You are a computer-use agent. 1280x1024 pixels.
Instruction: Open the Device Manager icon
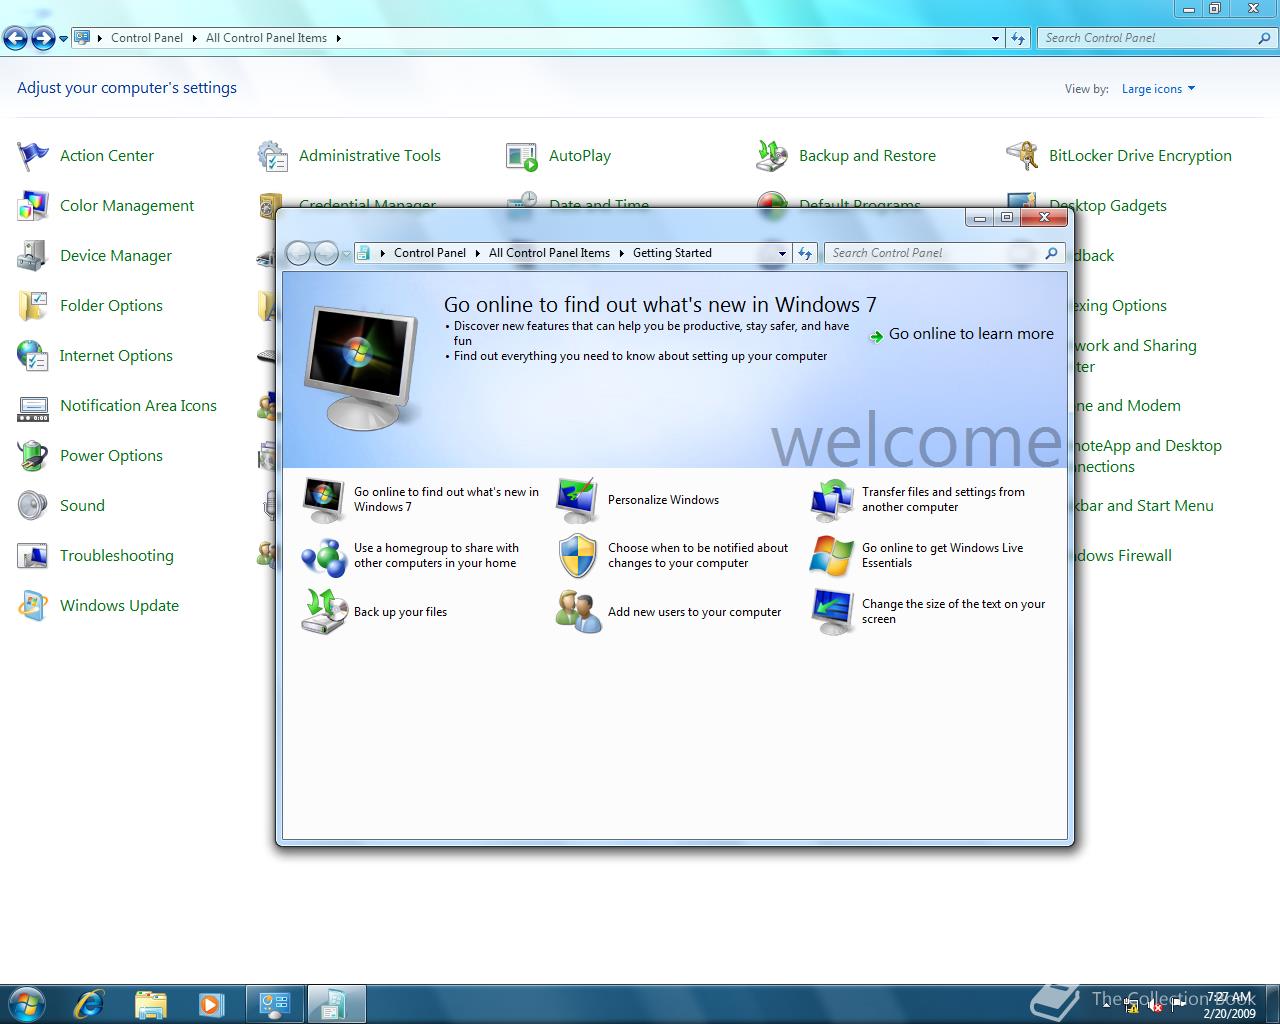[x=33, y=255]
